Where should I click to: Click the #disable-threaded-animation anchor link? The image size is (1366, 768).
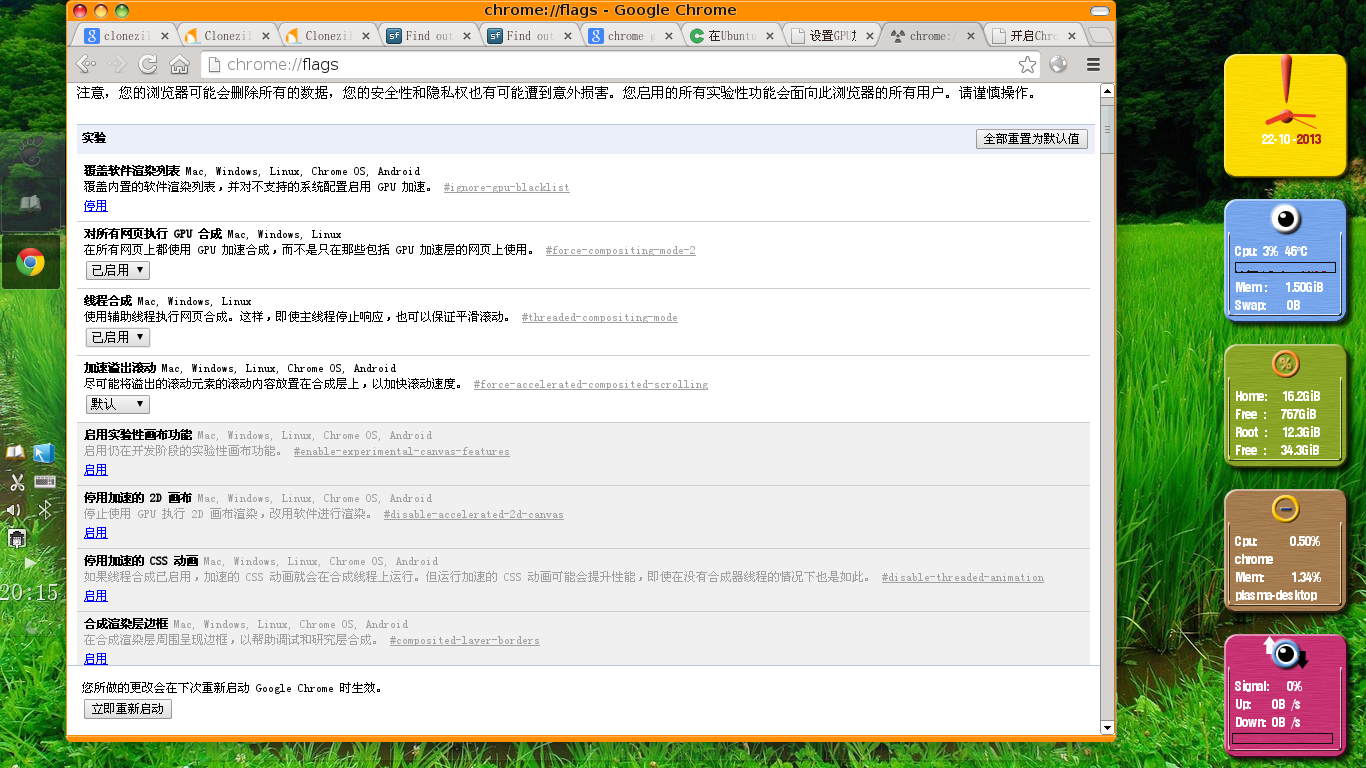pos(963,578)
